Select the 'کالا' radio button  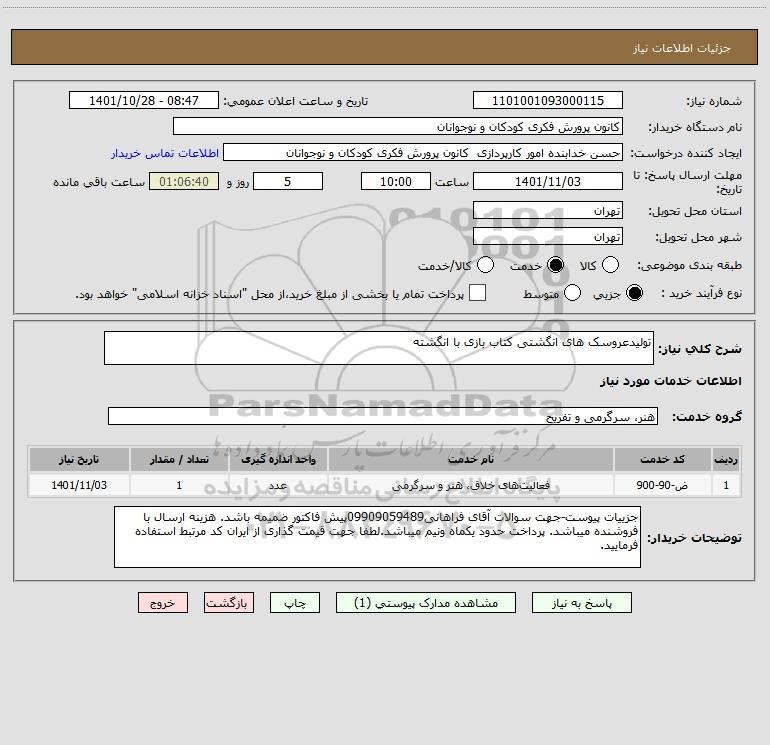coord(610,265)
